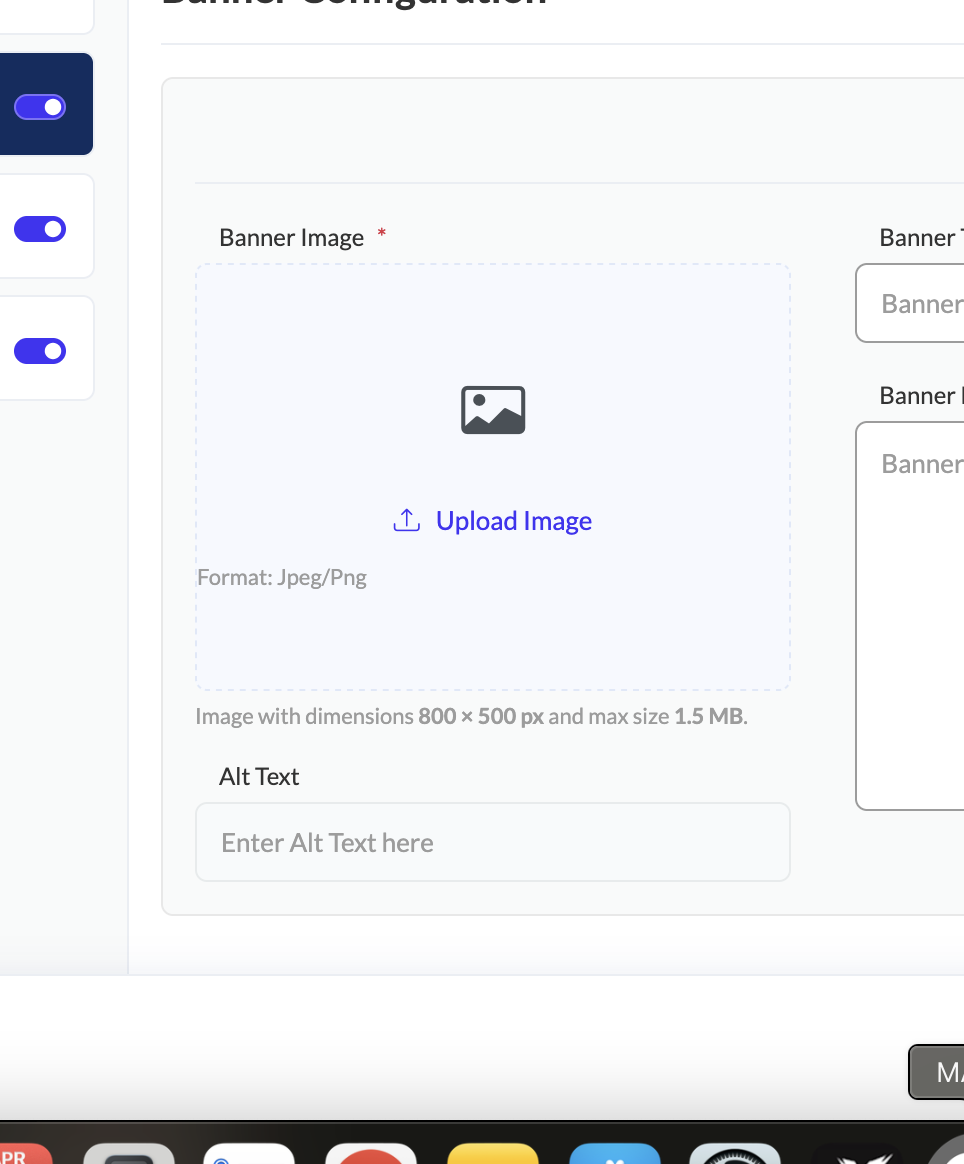Click the upload arrow icon beside Upload Image
This screenshot has height=1164, width=964.
(x=406, y=521)
